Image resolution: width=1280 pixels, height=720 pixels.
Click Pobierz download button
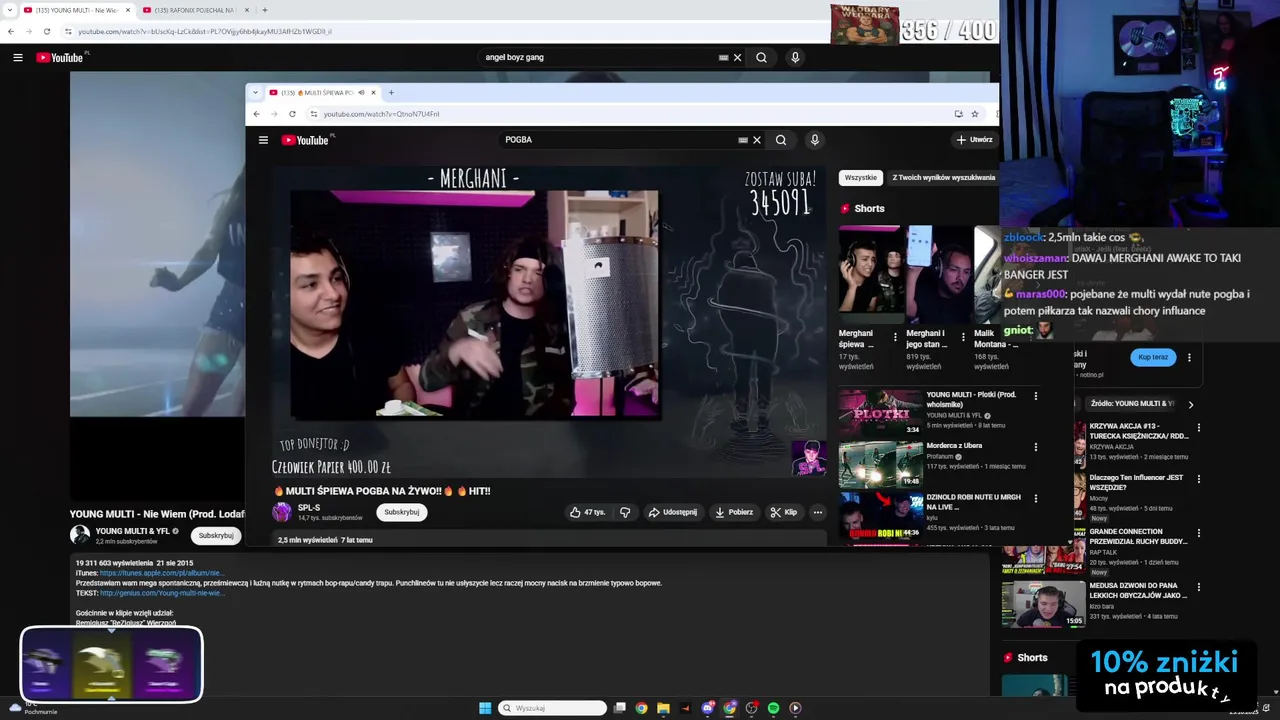point(734,512)
